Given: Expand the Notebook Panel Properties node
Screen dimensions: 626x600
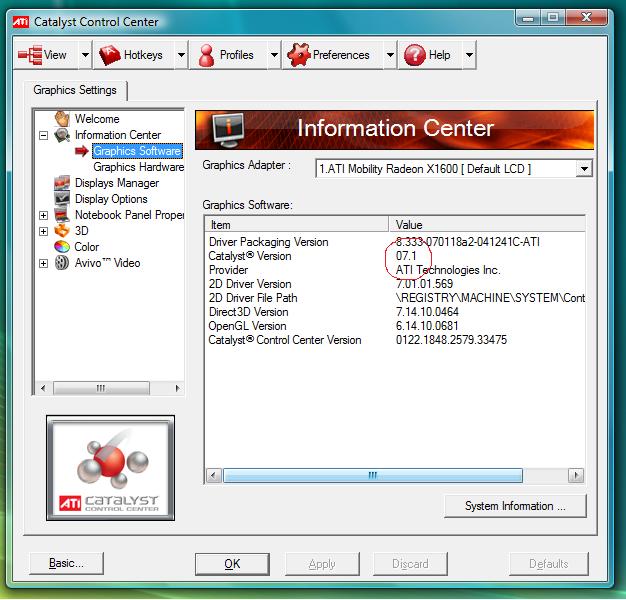Looking at the screenshot, I should [44, 215].
